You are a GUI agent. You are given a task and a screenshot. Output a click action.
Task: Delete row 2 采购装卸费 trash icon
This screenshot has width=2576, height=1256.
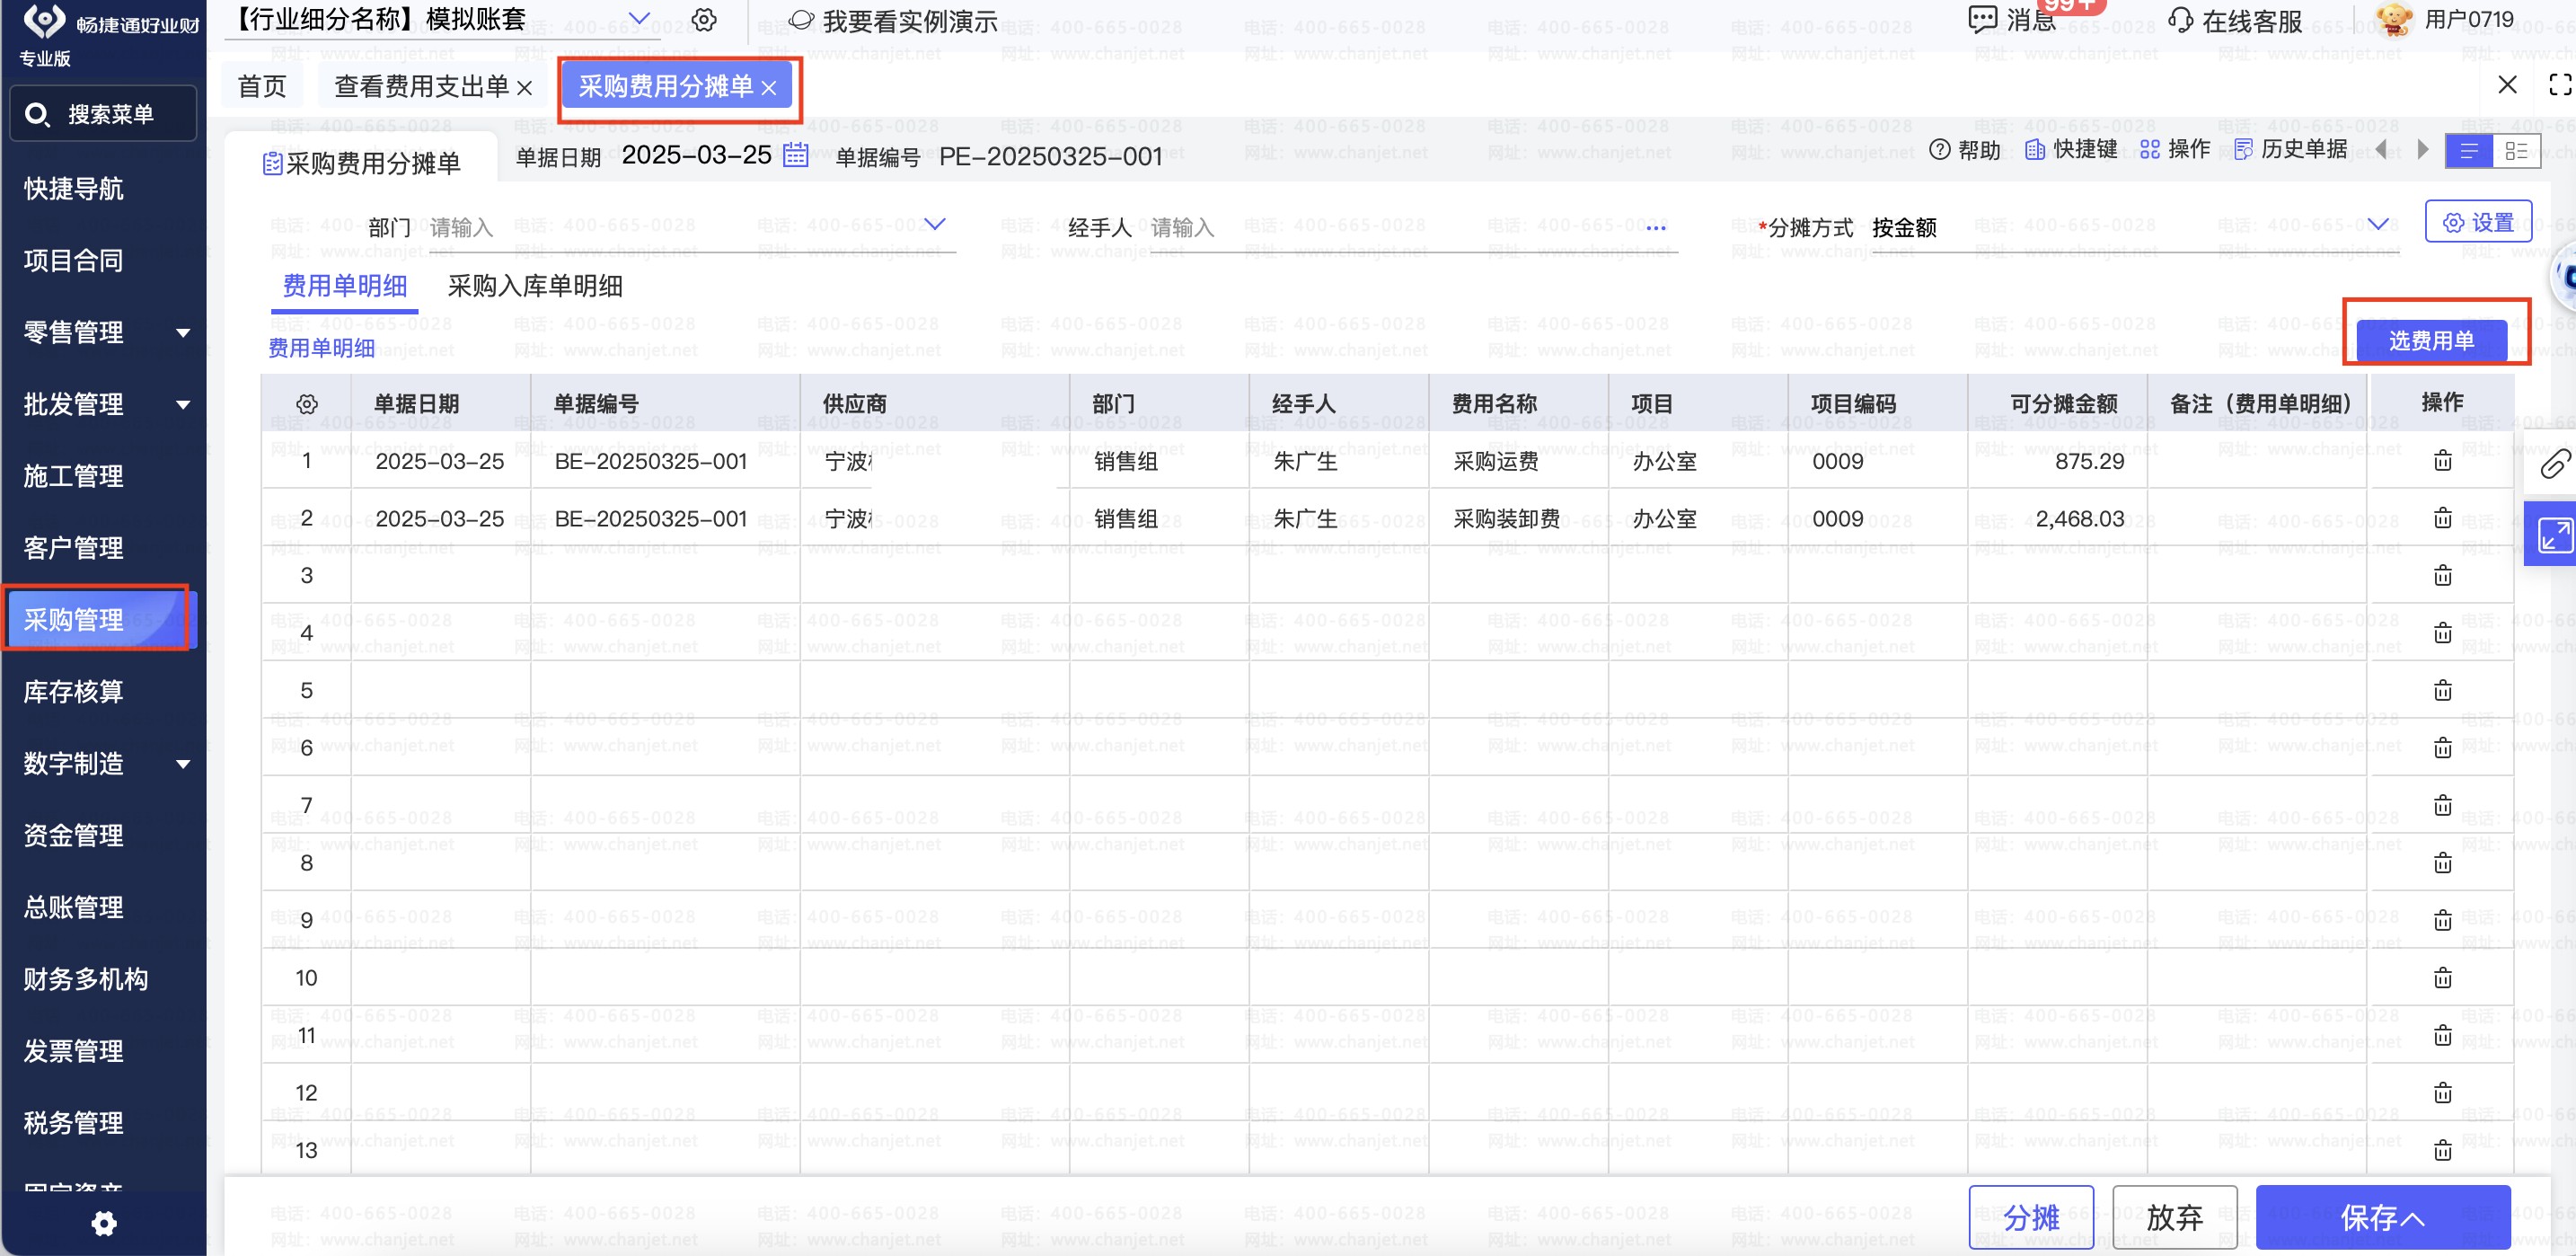(x=2443, y=518)
